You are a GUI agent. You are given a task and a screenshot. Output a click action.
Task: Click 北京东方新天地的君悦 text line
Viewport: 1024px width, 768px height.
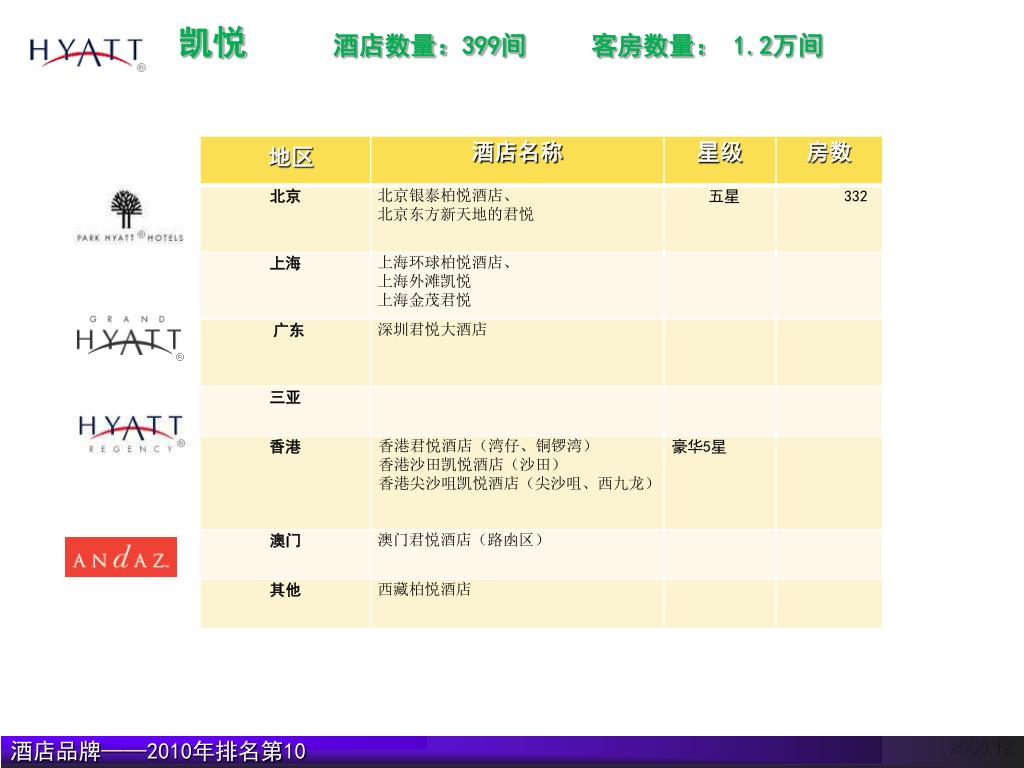pyautogui.click(x=456, y=214)
